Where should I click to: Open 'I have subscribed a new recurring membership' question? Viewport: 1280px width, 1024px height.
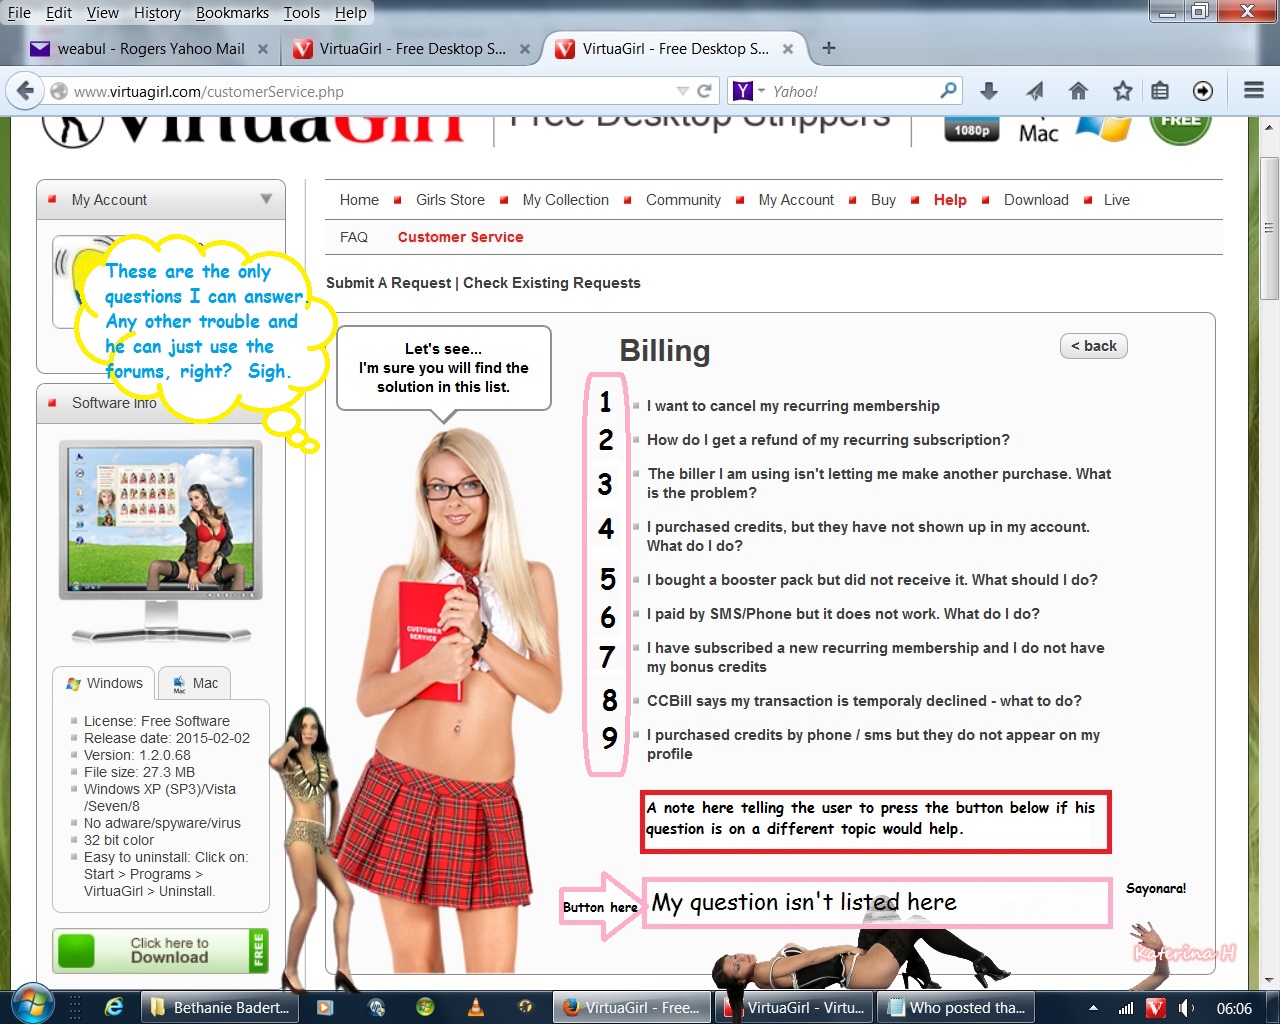click(876, 657)
